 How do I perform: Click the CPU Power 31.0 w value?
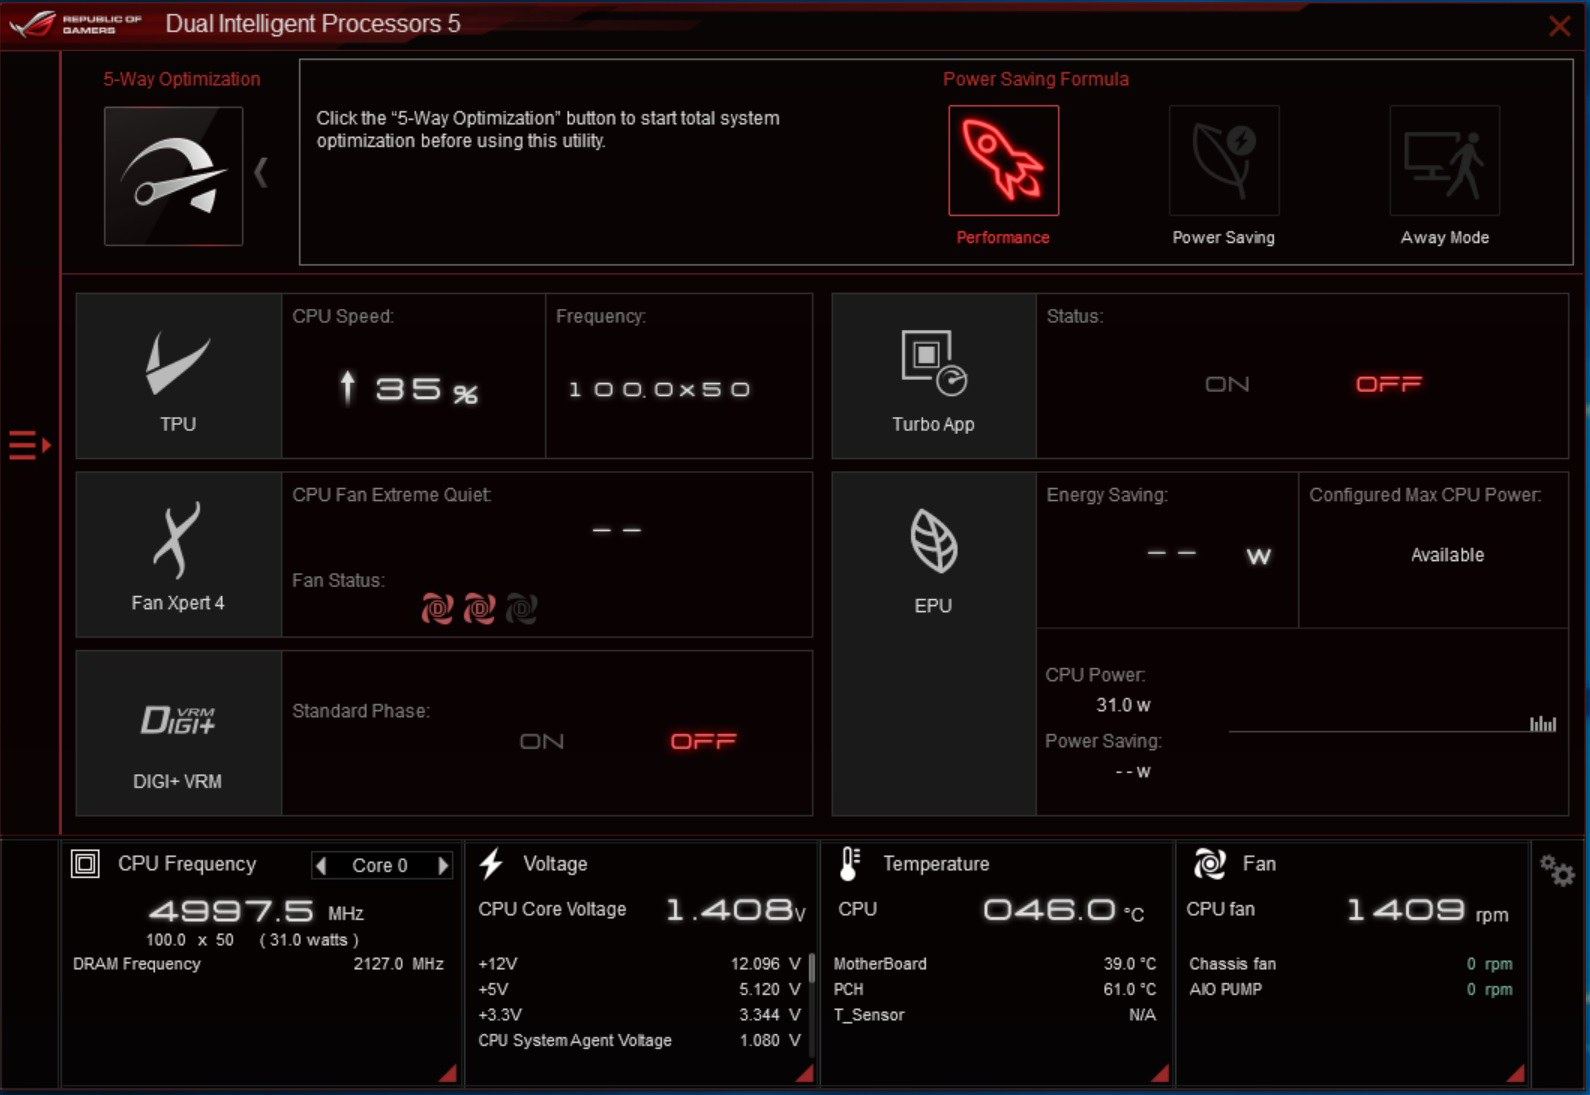(x=1123, y=705)
